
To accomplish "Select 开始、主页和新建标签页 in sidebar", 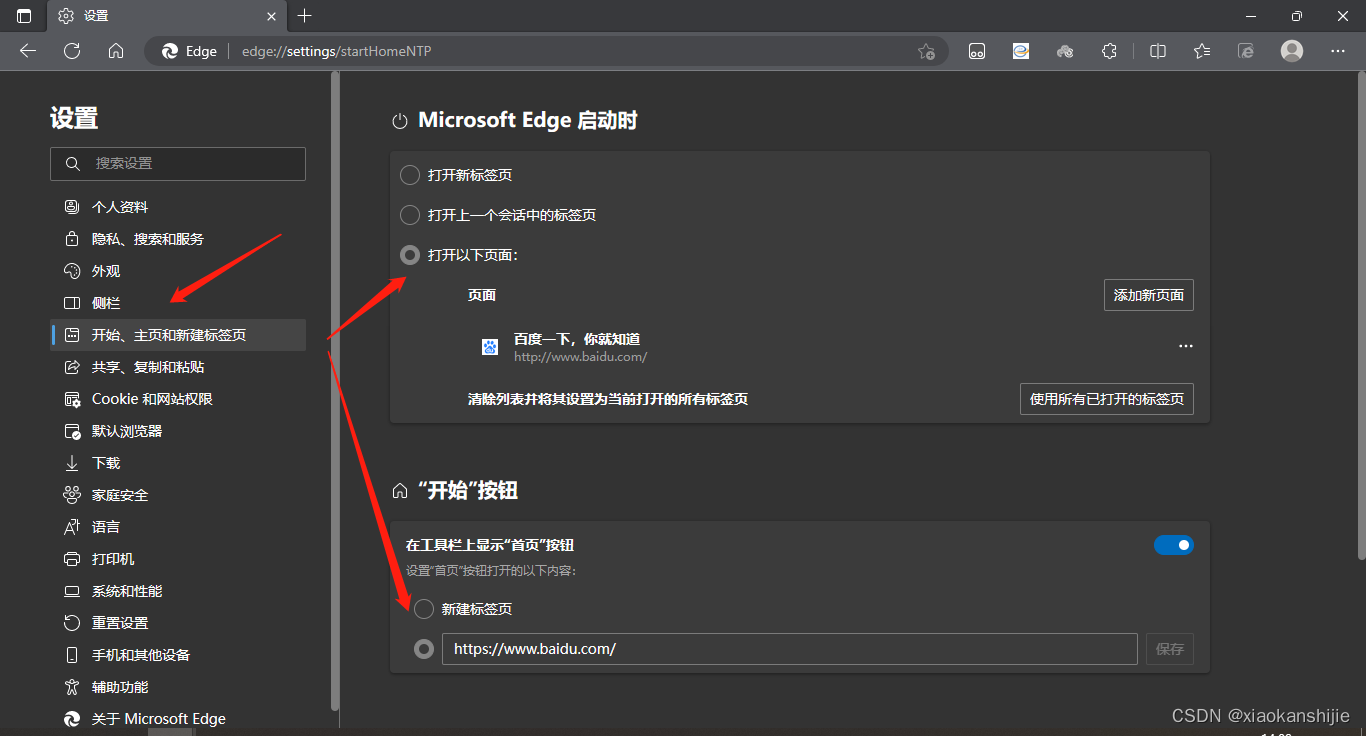I will tap(178, 335).
